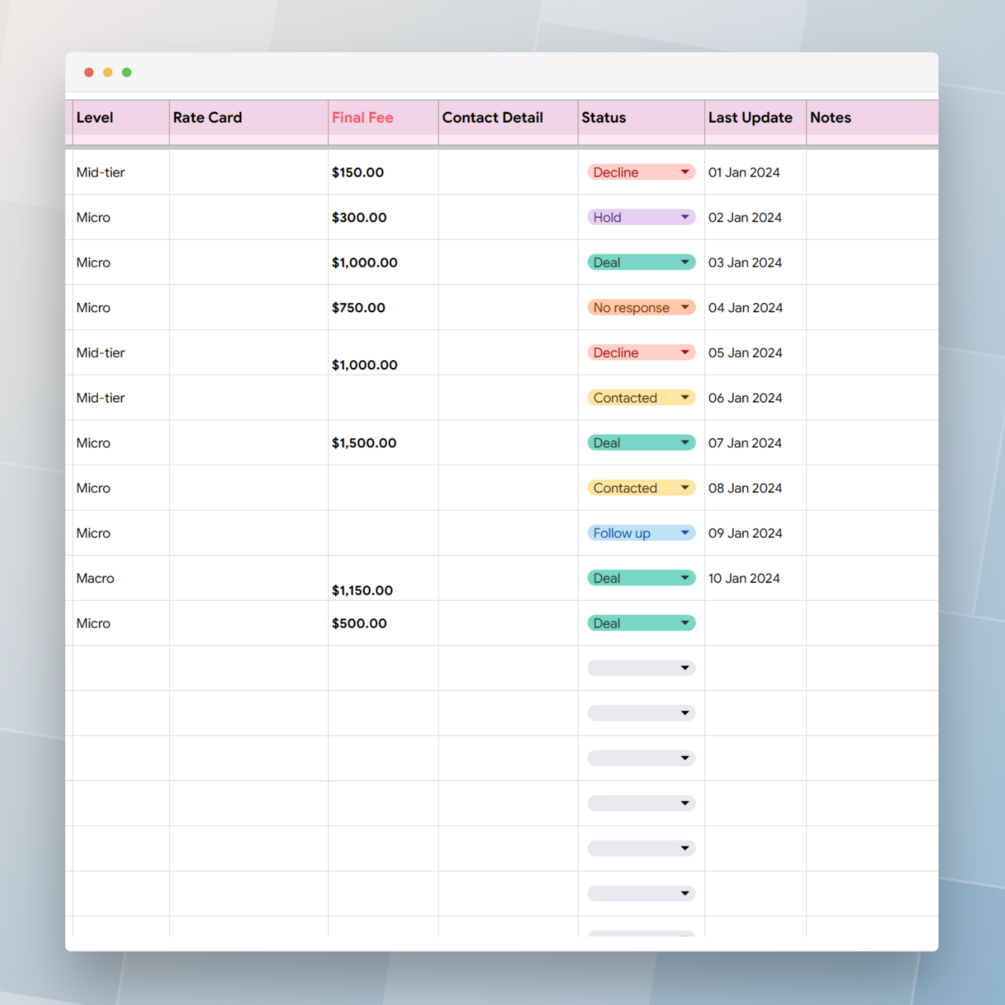The width and height of the screenshot is (1005, 1005).
Task: Open the Deal status dropdown for 03 Jan 2024
Action: coord(641,263)
